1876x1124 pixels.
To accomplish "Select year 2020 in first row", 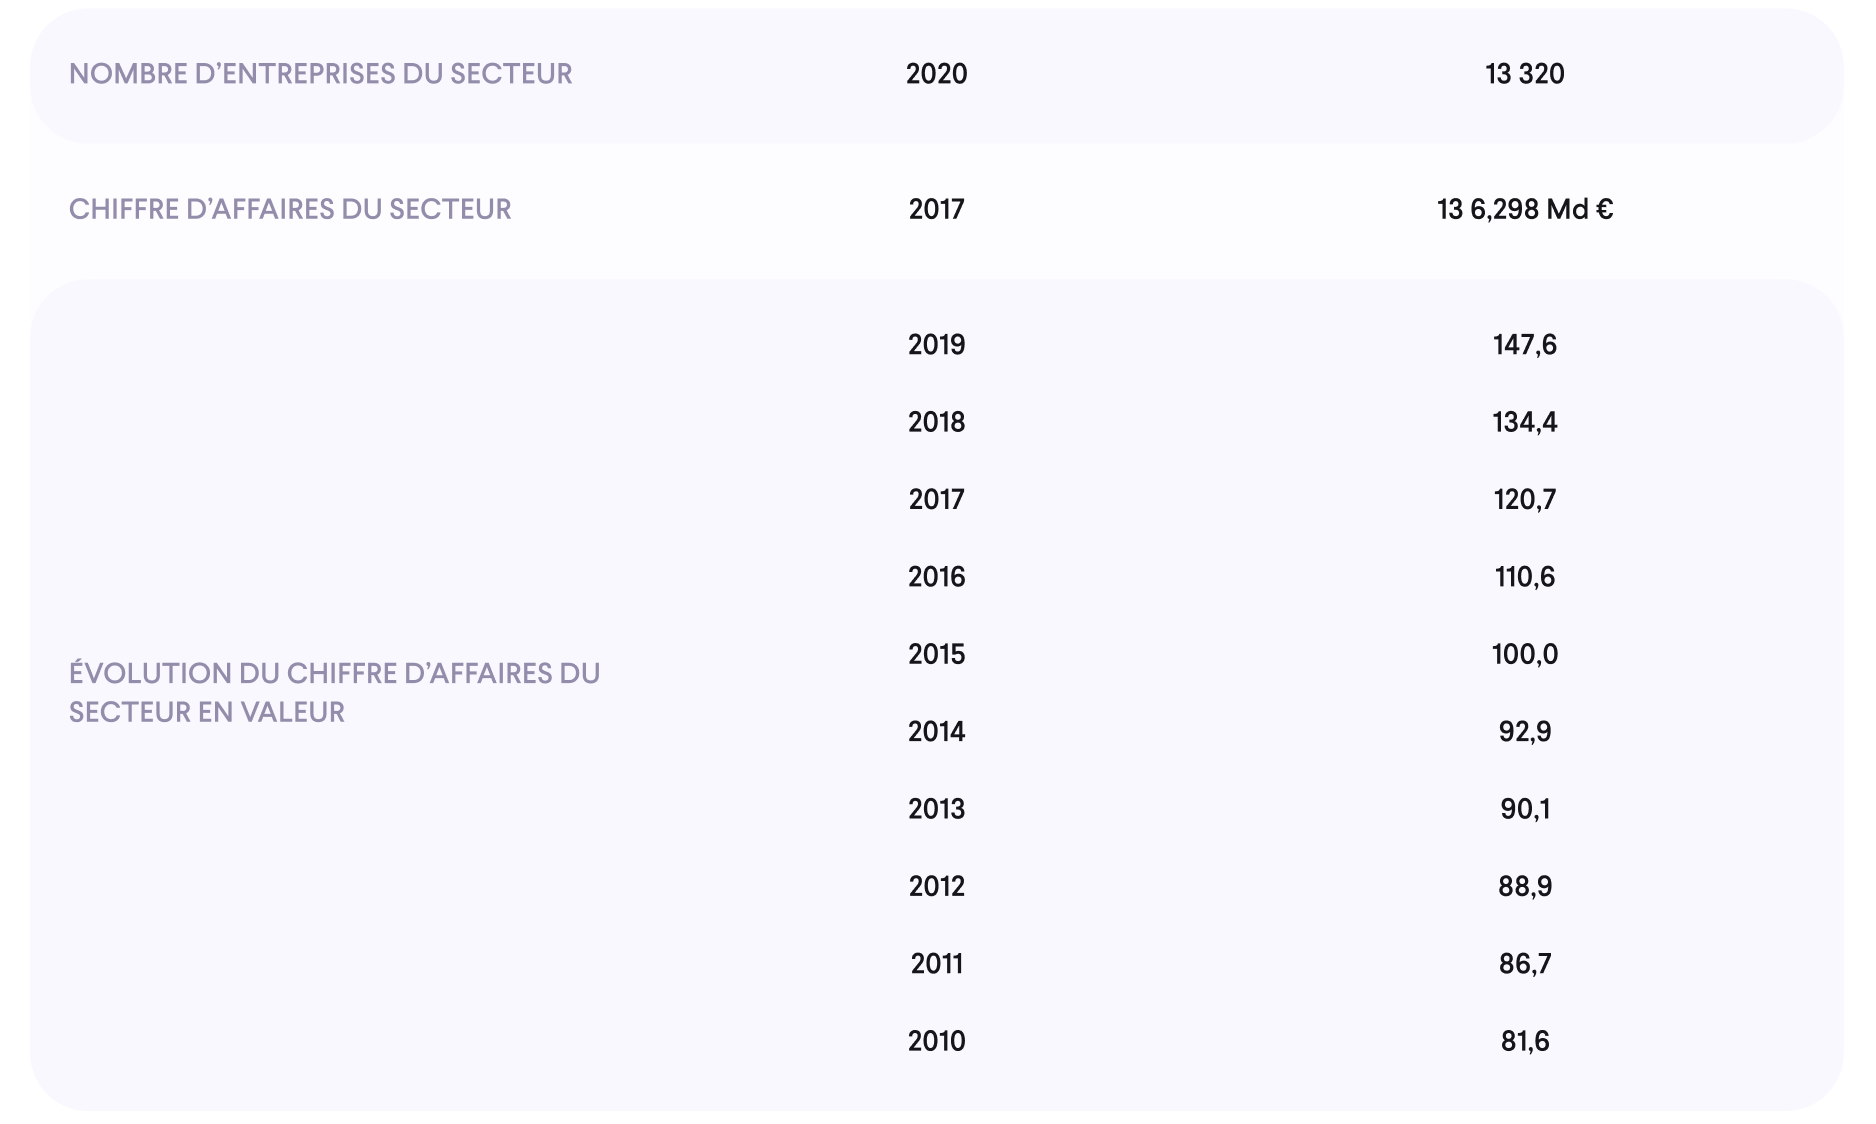I will pyautogui.click(x=937, y=74).
